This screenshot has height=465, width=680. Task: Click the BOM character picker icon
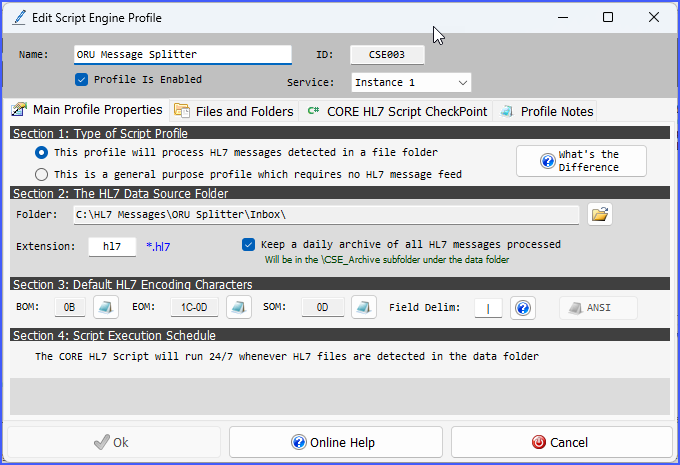click(x=106, y=307)
